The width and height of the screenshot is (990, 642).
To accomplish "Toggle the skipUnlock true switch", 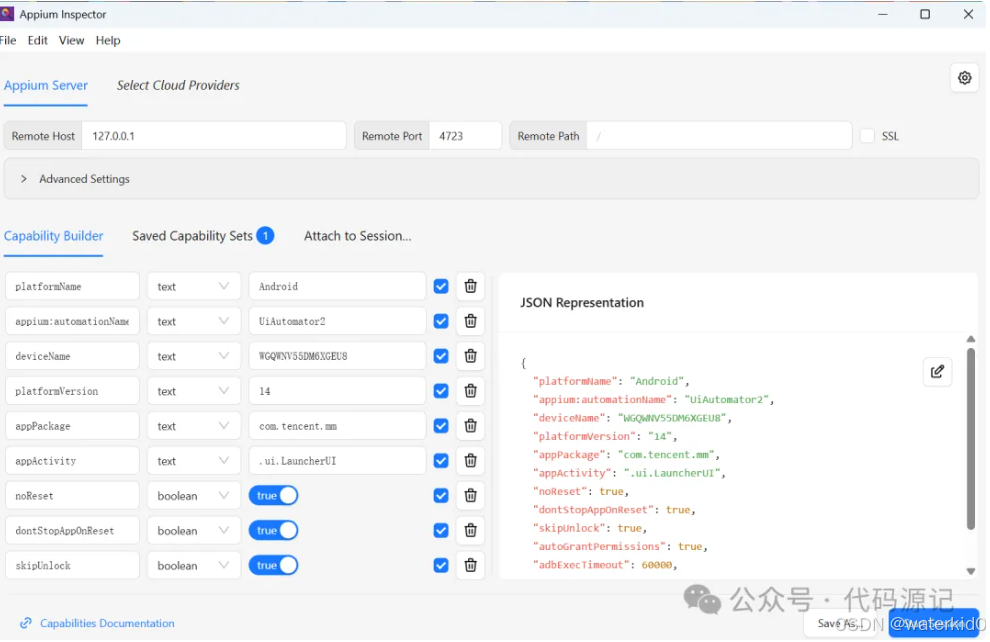I will coord(274,567).
